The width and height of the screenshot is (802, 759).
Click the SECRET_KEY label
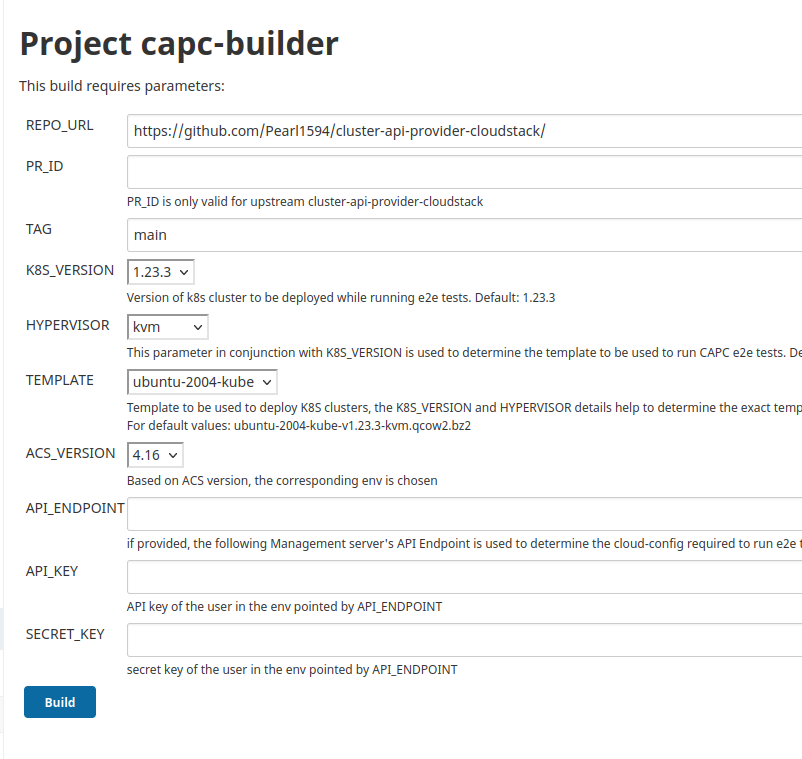pos(65,634)
